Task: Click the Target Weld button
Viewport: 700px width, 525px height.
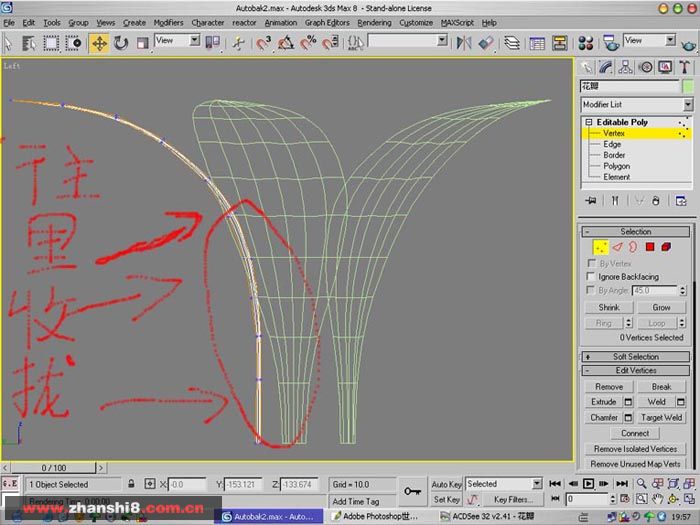Action: [x=661, y=417]
